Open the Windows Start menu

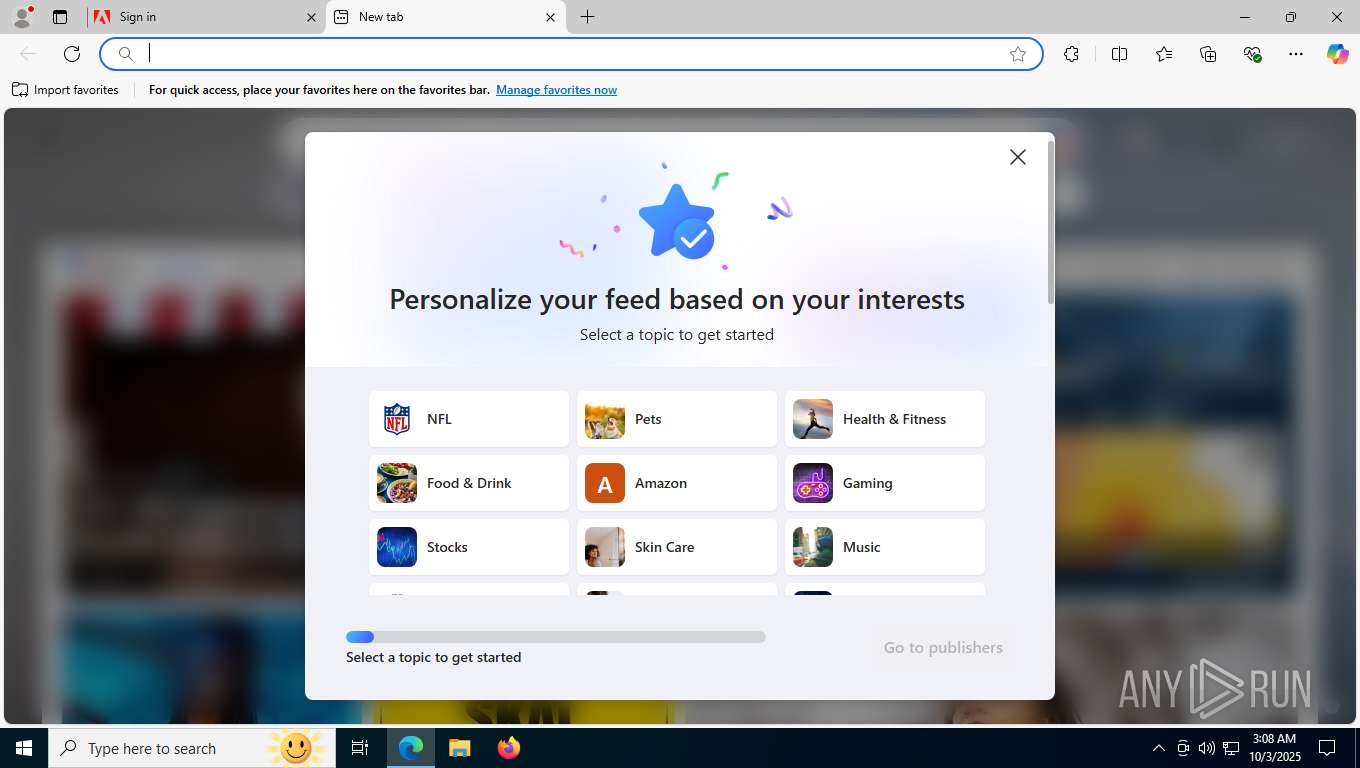[x=24, y=748]
